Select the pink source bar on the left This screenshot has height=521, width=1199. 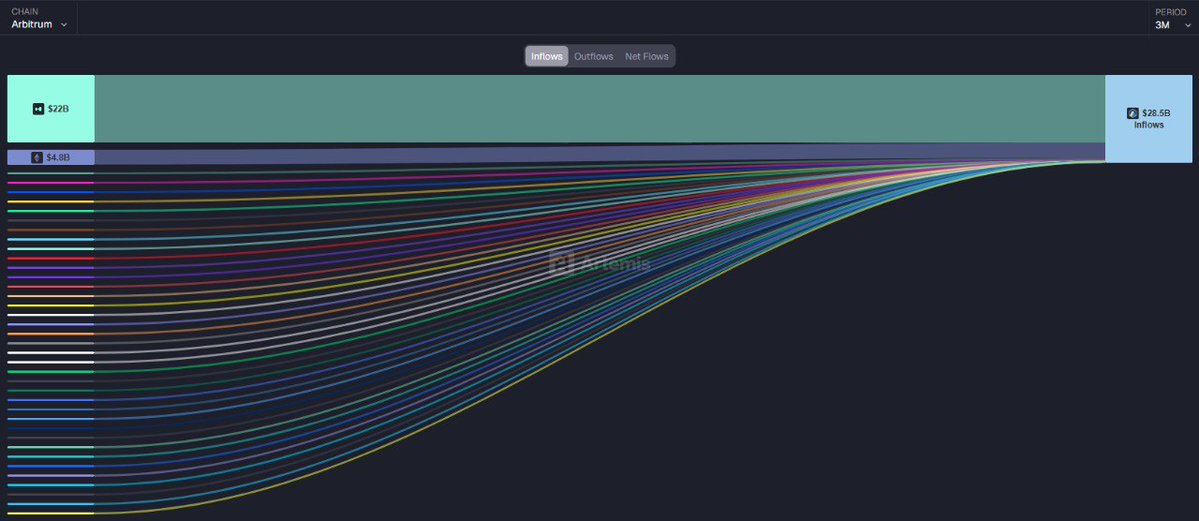[x=50, y=183]
